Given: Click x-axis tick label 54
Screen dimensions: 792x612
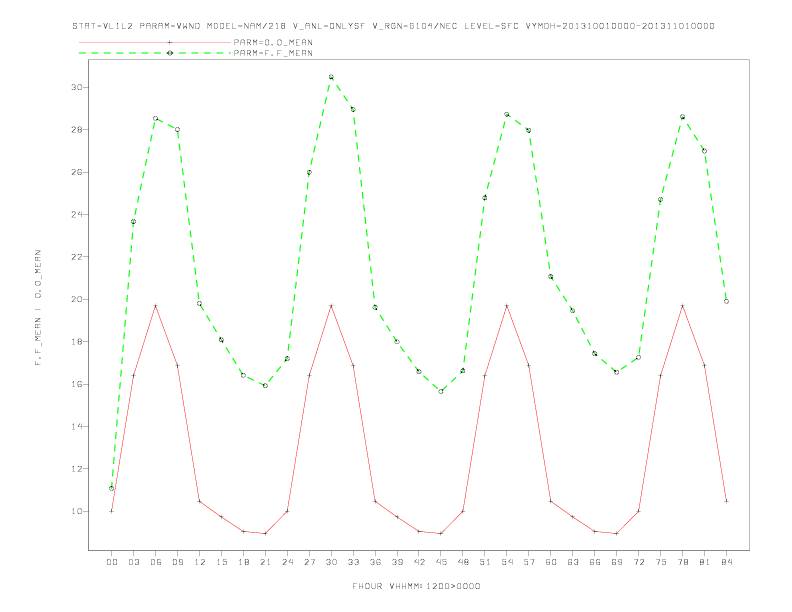Looking at the screenshot, I should pyautogui.click(x=507, y=562).
